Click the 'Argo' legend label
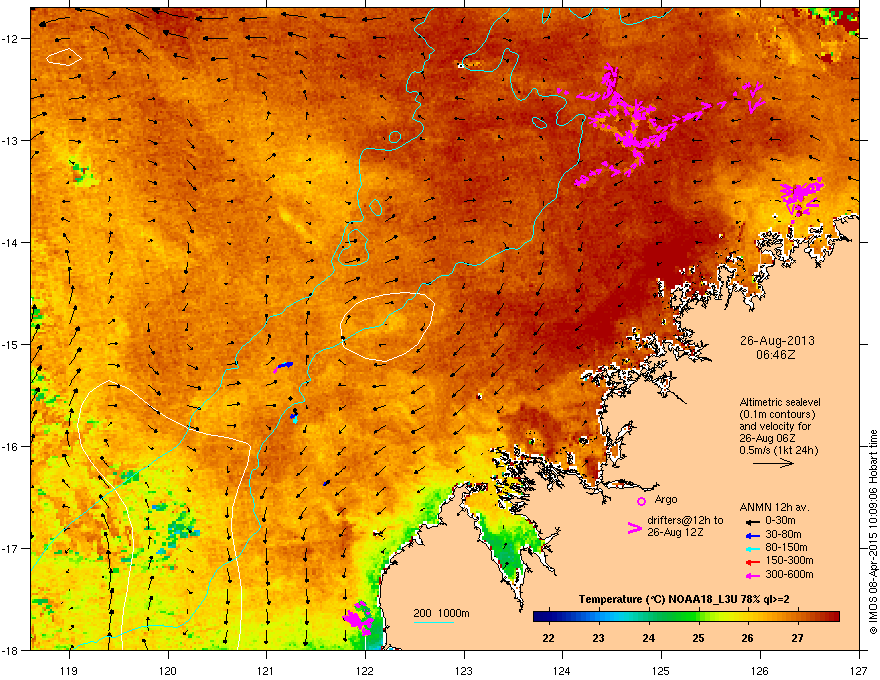Screen dimensions: 880x680 click(x=666, y=499)
